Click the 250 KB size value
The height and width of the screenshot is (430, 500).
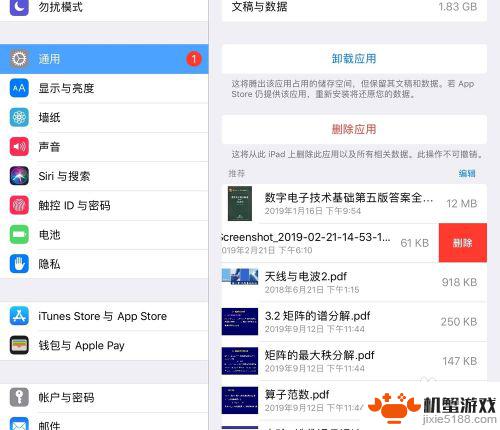pos(459,322)
